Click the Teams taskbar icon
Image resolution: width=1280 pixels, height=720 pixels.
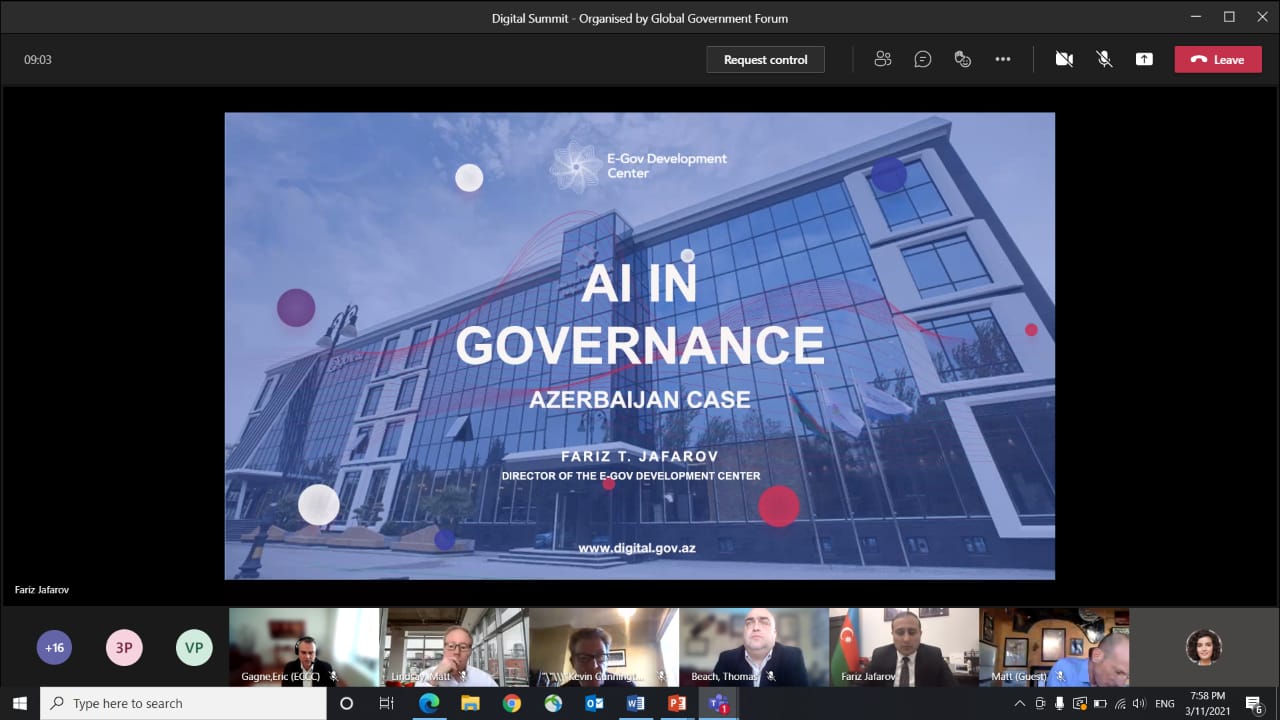point(718,703)
